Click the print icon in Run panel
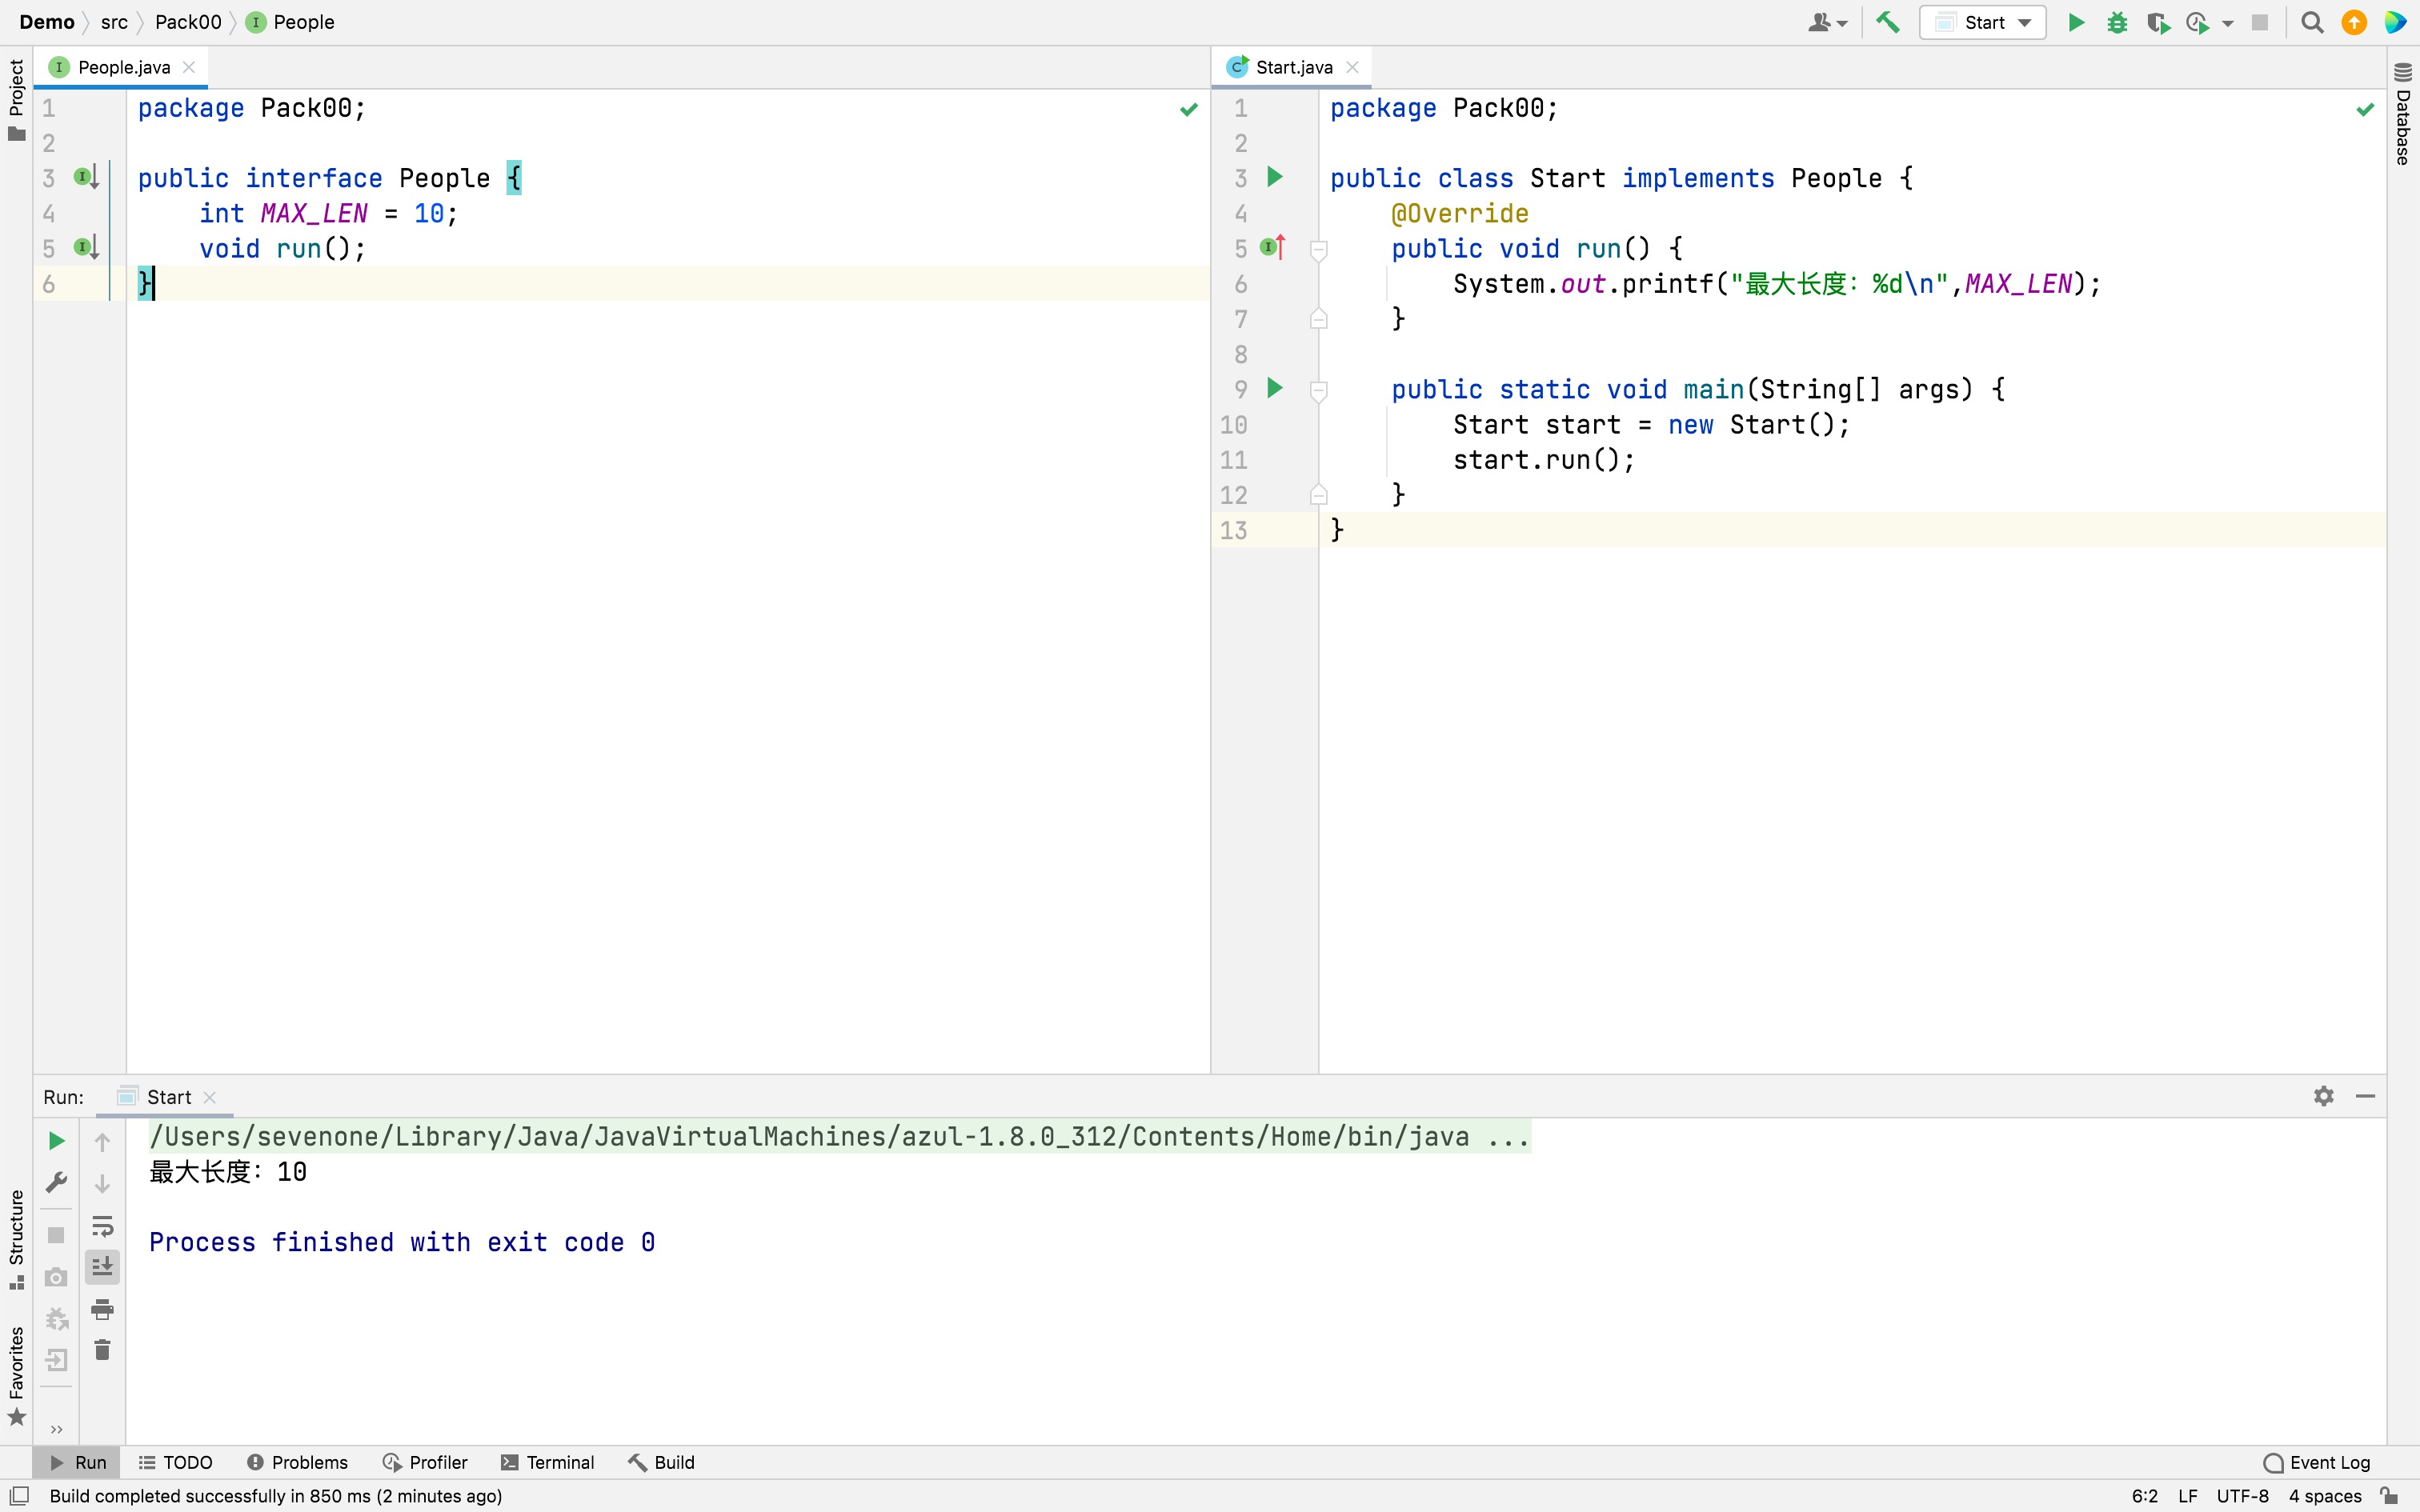Viewport: 2420px width, 1512px height. tap(102, 1309)
